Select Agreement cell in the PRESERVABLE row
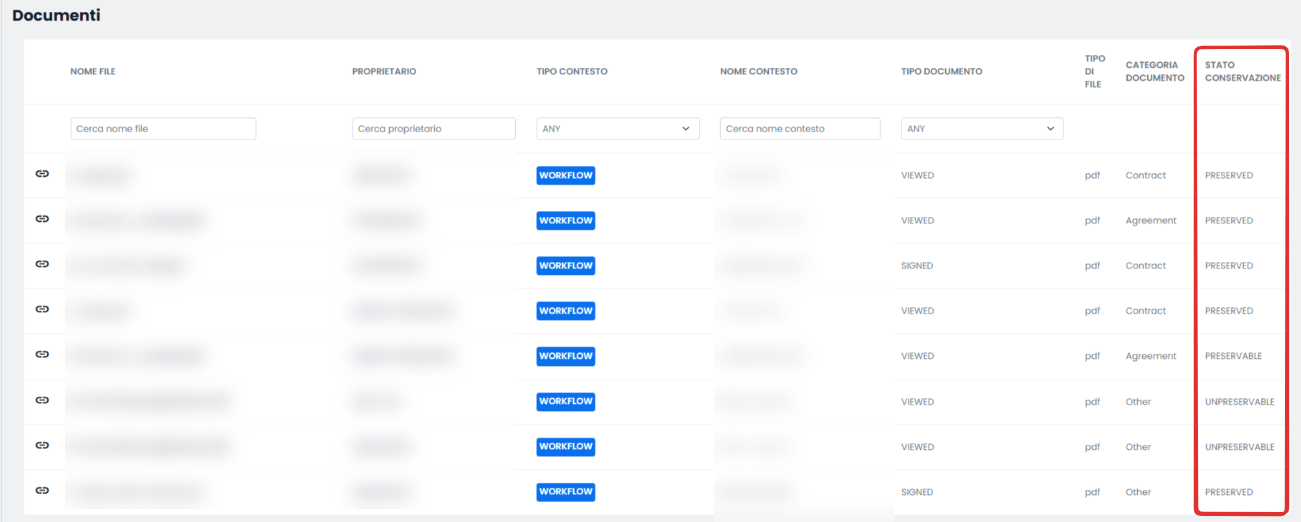Screen dimensions: 1301x522 pyautogui.click(x=1151, y=356)
